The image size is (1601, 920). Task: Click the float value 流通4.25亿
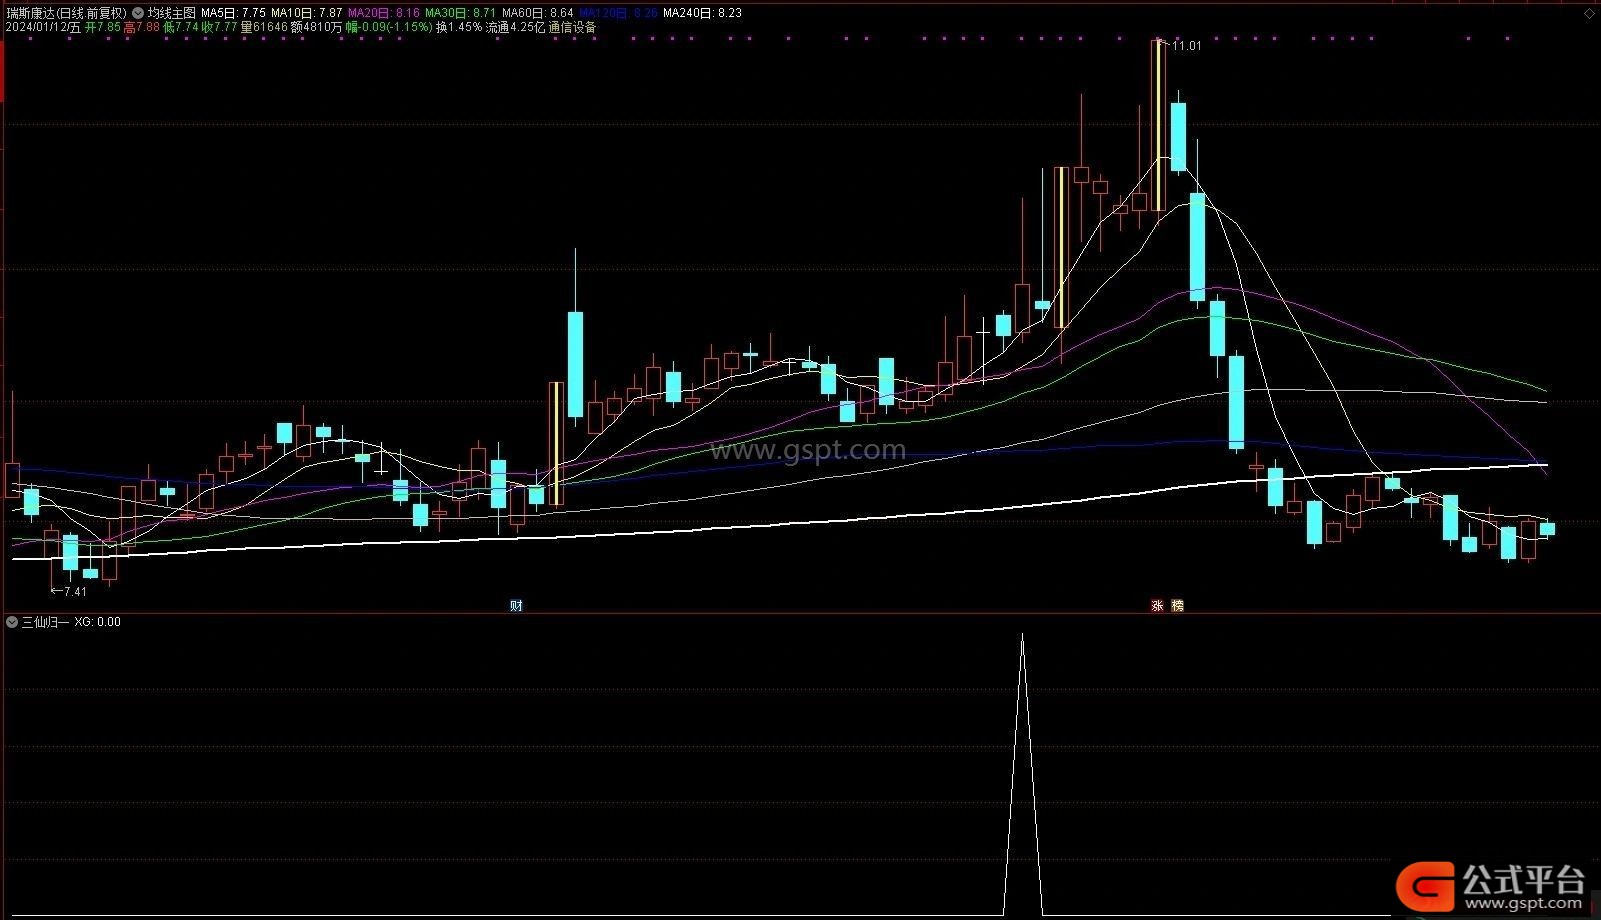pos(515,27)
